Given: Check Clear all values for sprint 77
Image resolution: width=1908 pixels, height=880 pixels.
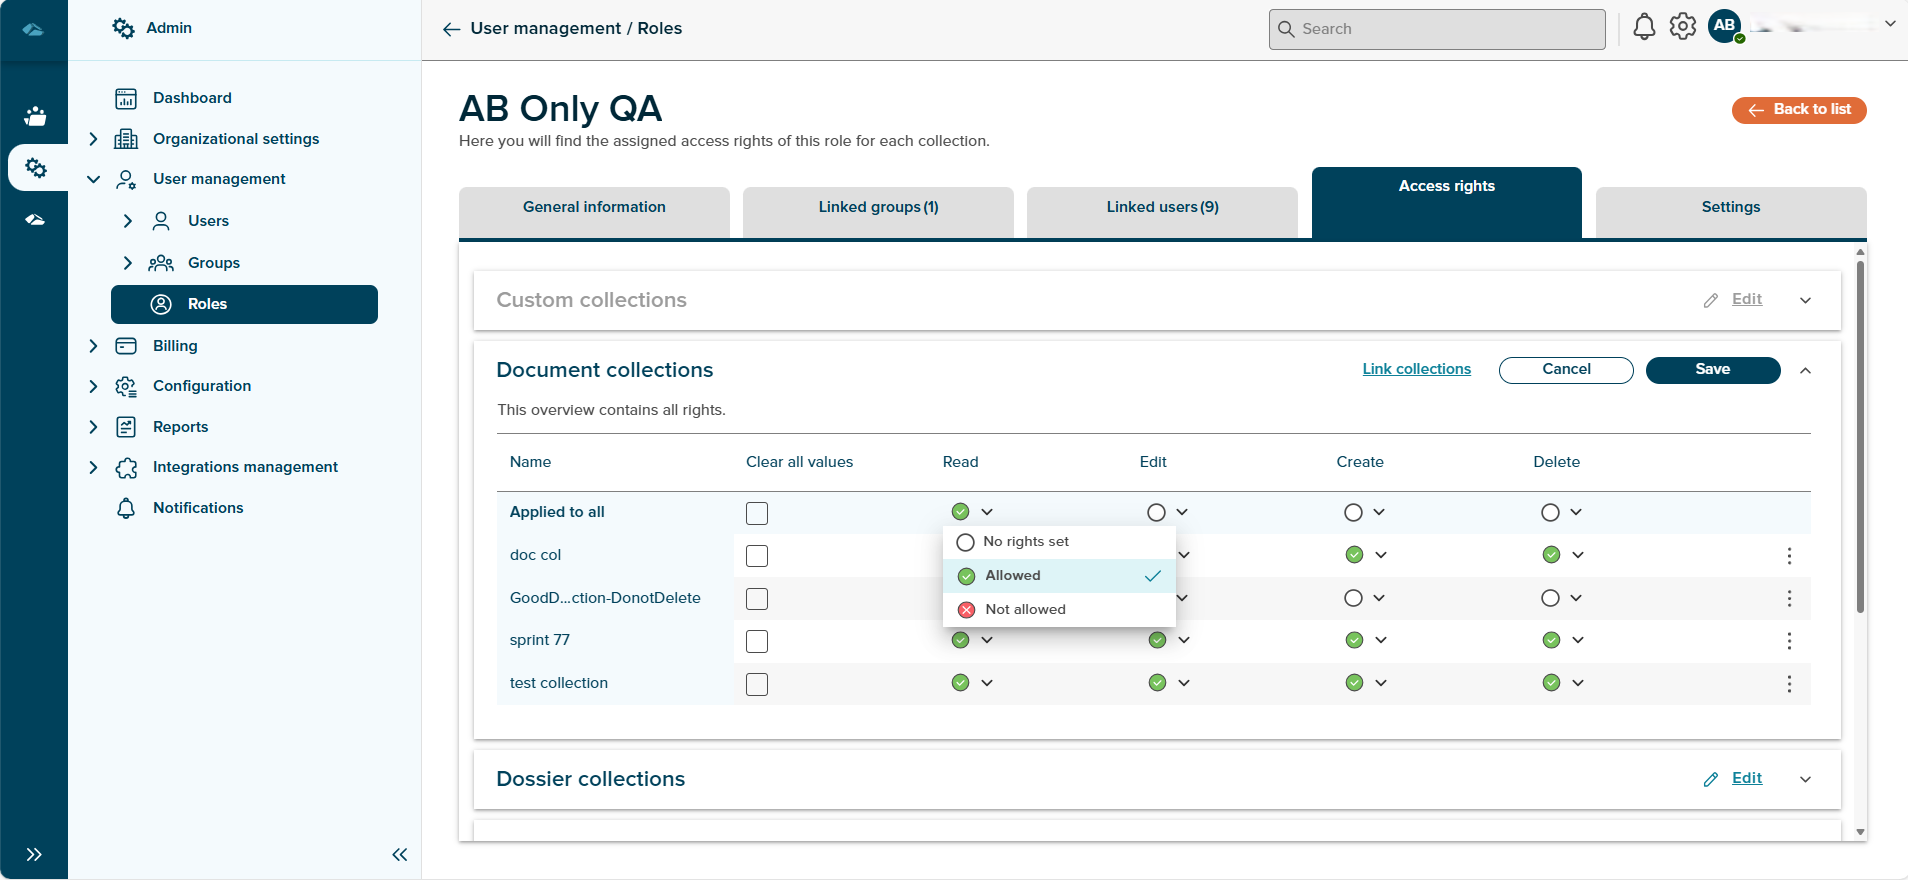Looking at the screenshot, I should click(x=757, y=641).
